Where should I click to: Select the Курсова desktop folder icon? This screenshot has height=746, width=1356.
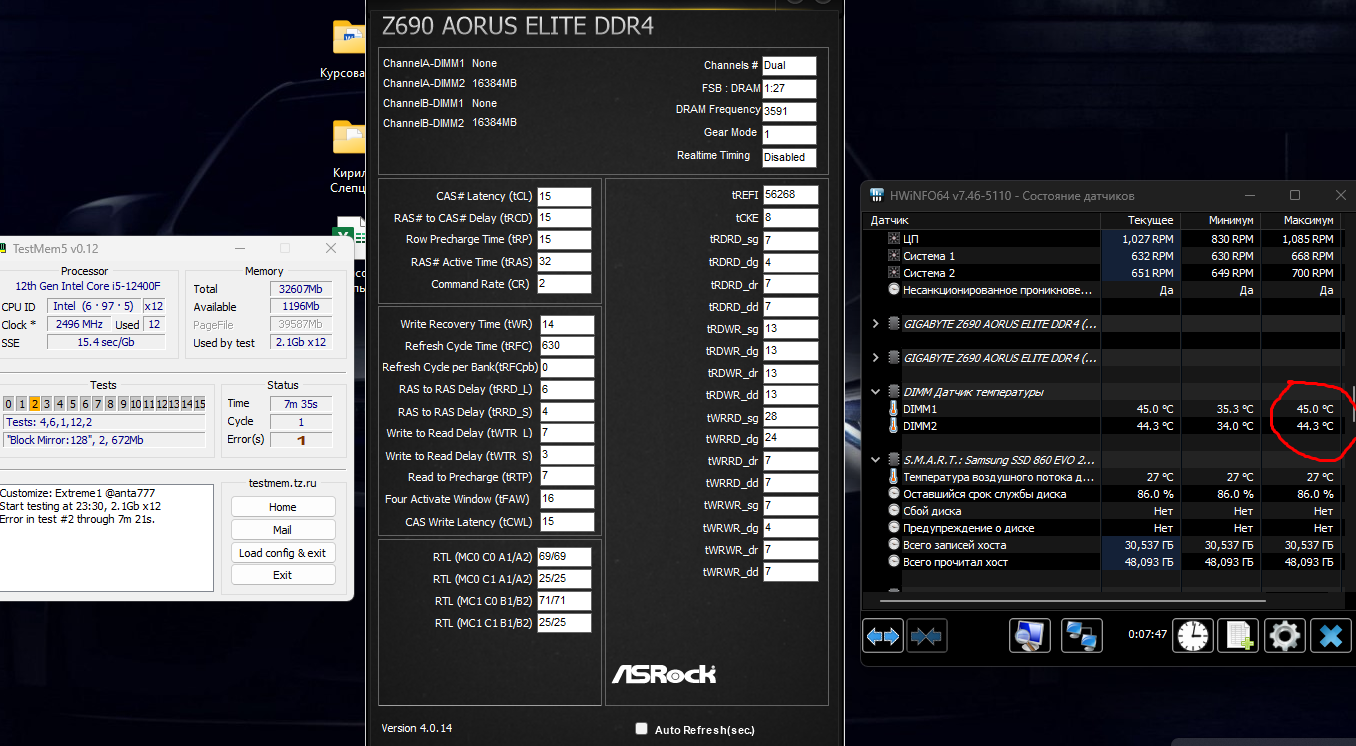[x=348, y=38]
